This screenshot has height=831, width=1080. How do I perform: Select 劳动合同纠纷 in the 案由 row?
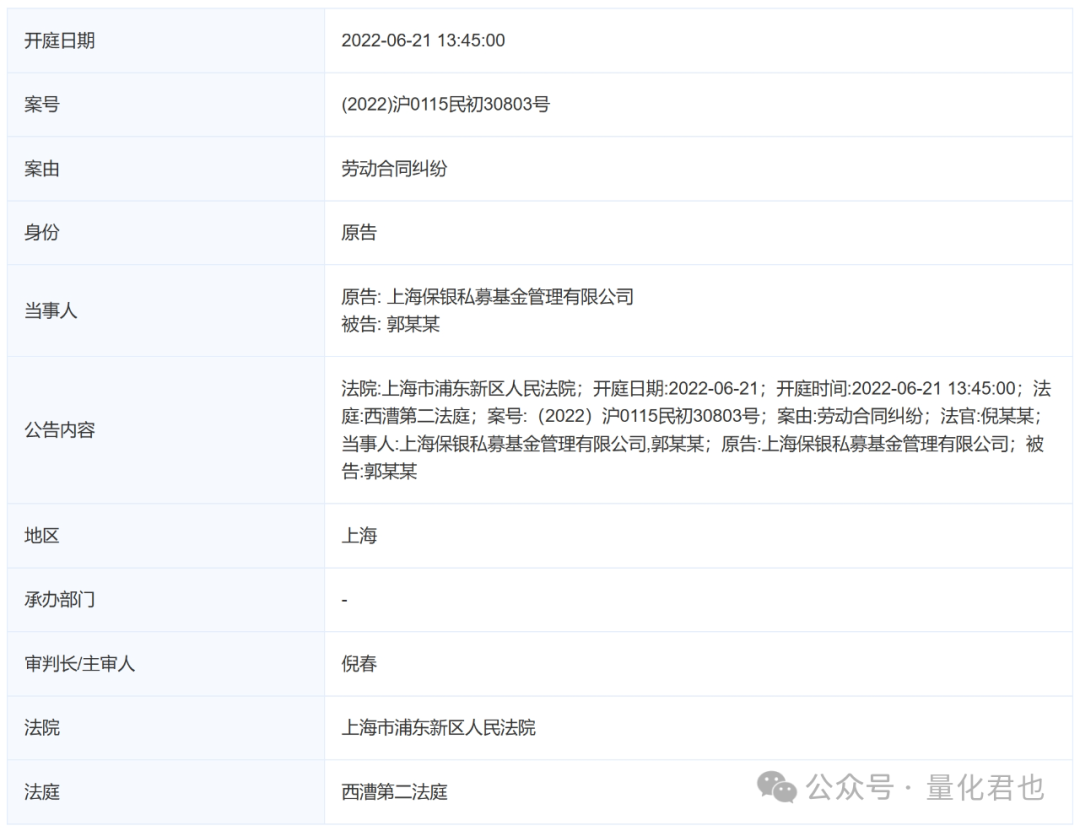(395, 169)
